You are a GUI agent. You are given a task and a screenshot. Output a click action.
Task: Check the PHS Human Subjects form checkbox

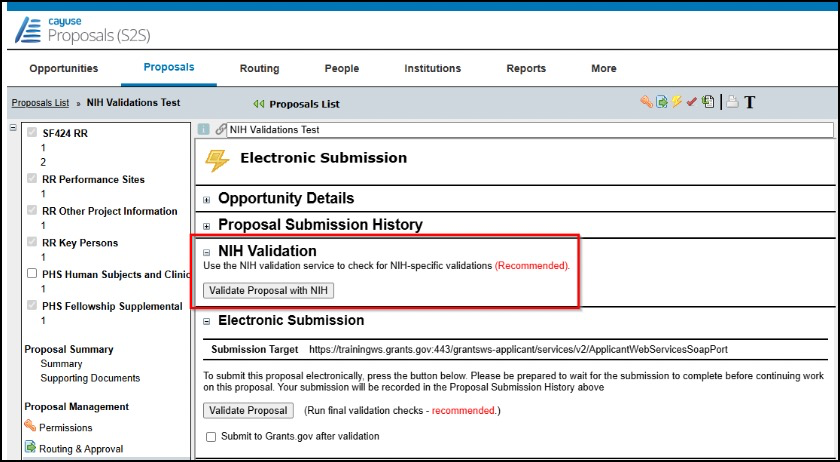click(33, 274)
